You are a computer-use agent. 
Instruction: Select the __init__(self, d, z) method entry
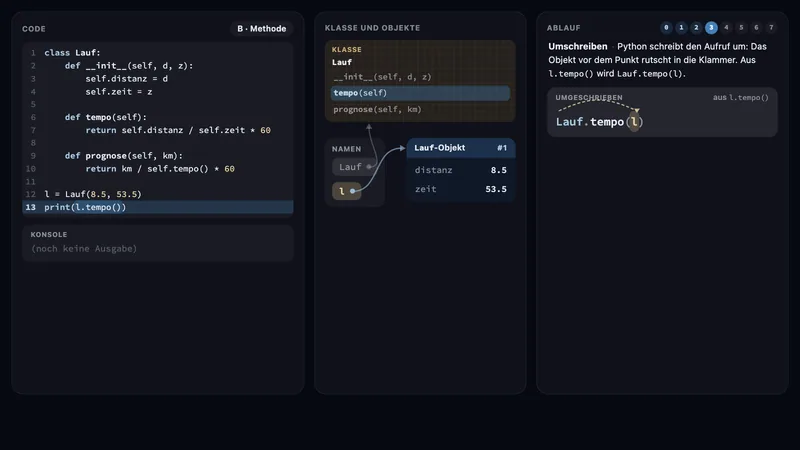[420, 77]
